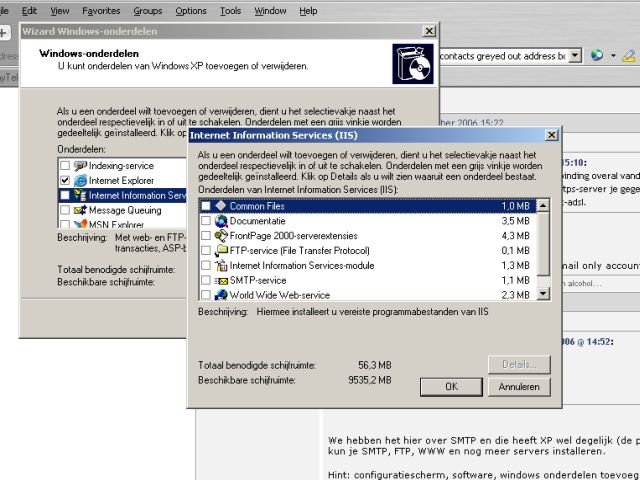Image resolution: width=640 pixels, height=480 pixels.
Task: Open the Edit menu
Action: tap(29, 11)
